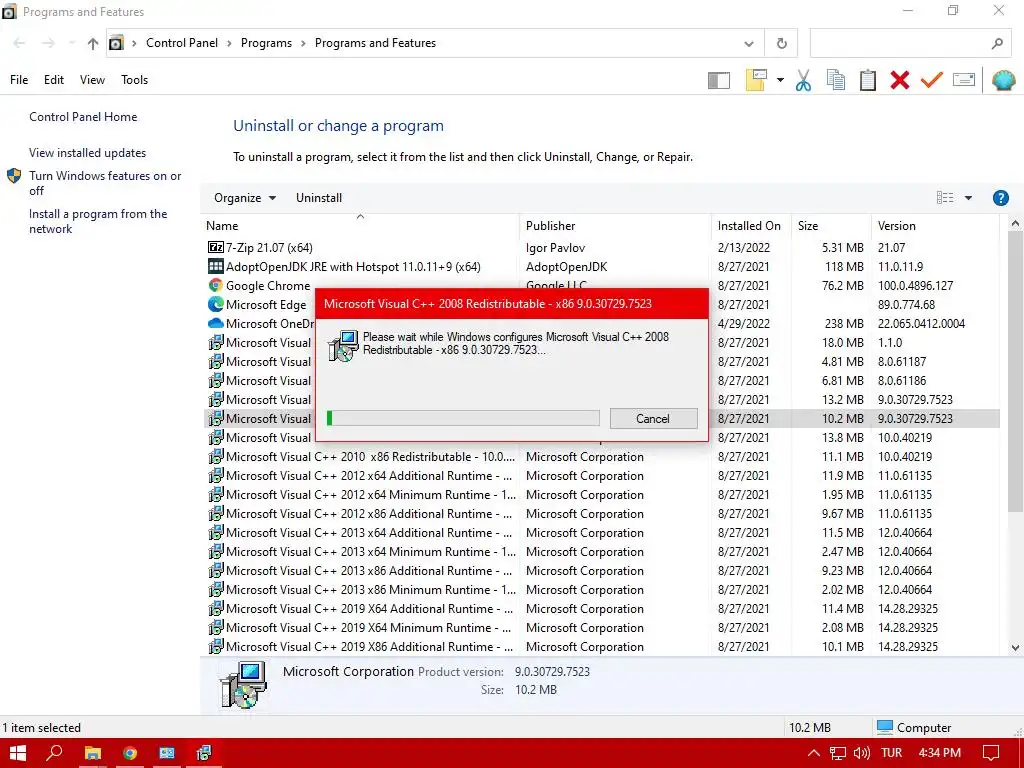
Task: Click the Microsoft OneDrive cloud icon
Action: point(216,323)
